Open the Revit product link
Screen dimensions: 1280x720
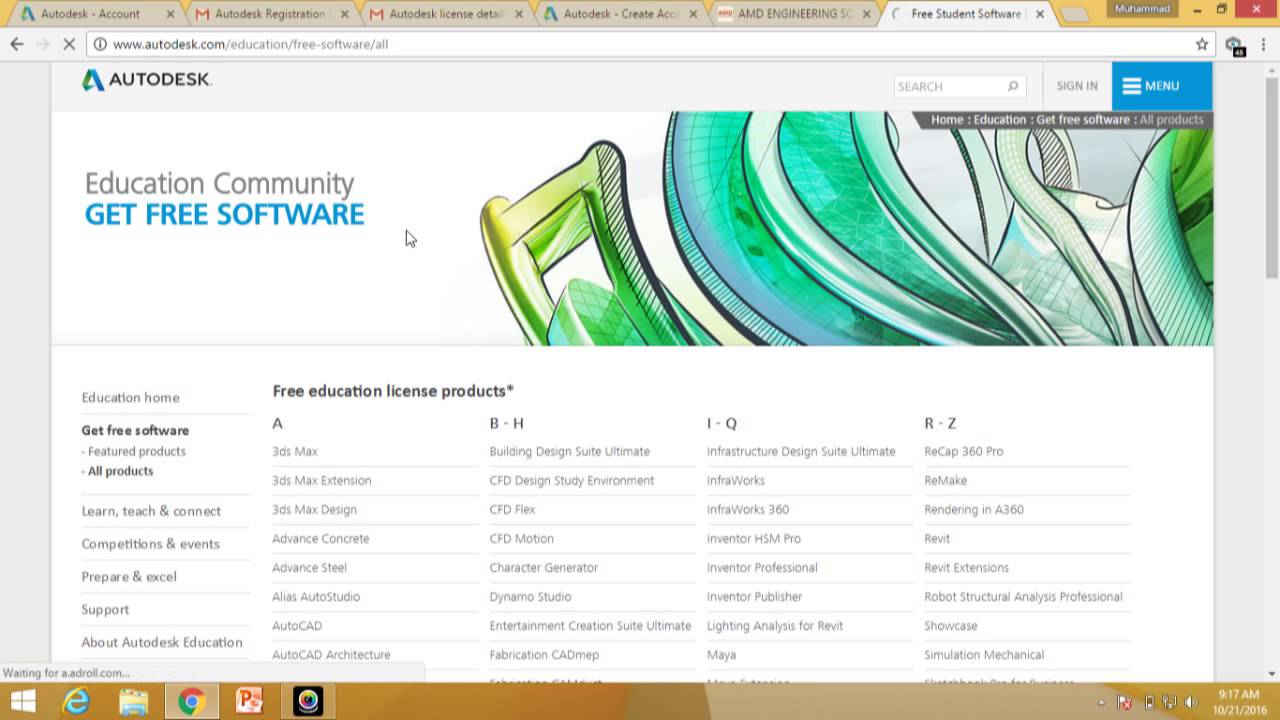point(937,538)
